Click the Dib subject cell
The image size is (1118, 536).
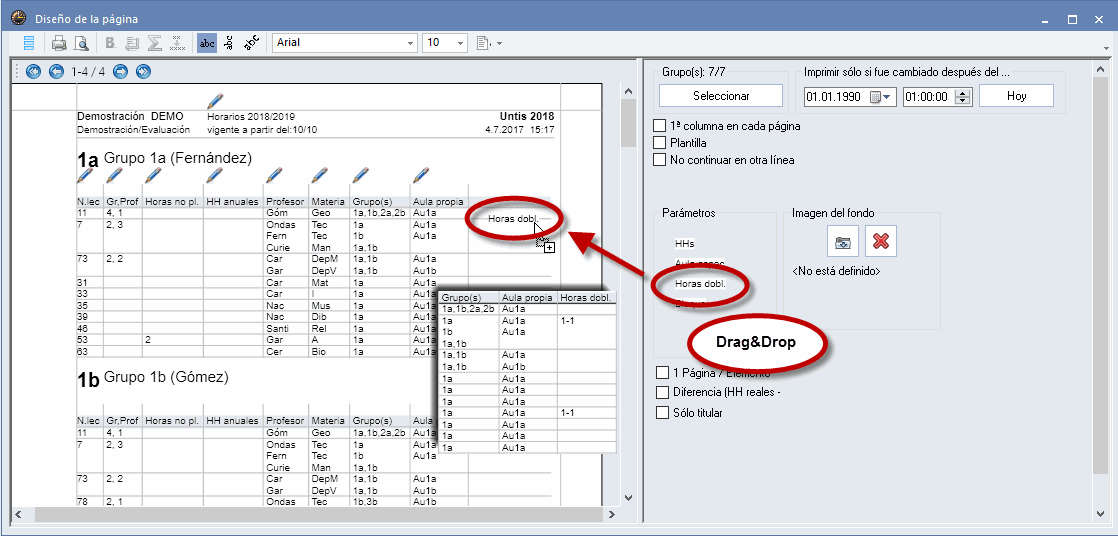click(x=319, y=317)
